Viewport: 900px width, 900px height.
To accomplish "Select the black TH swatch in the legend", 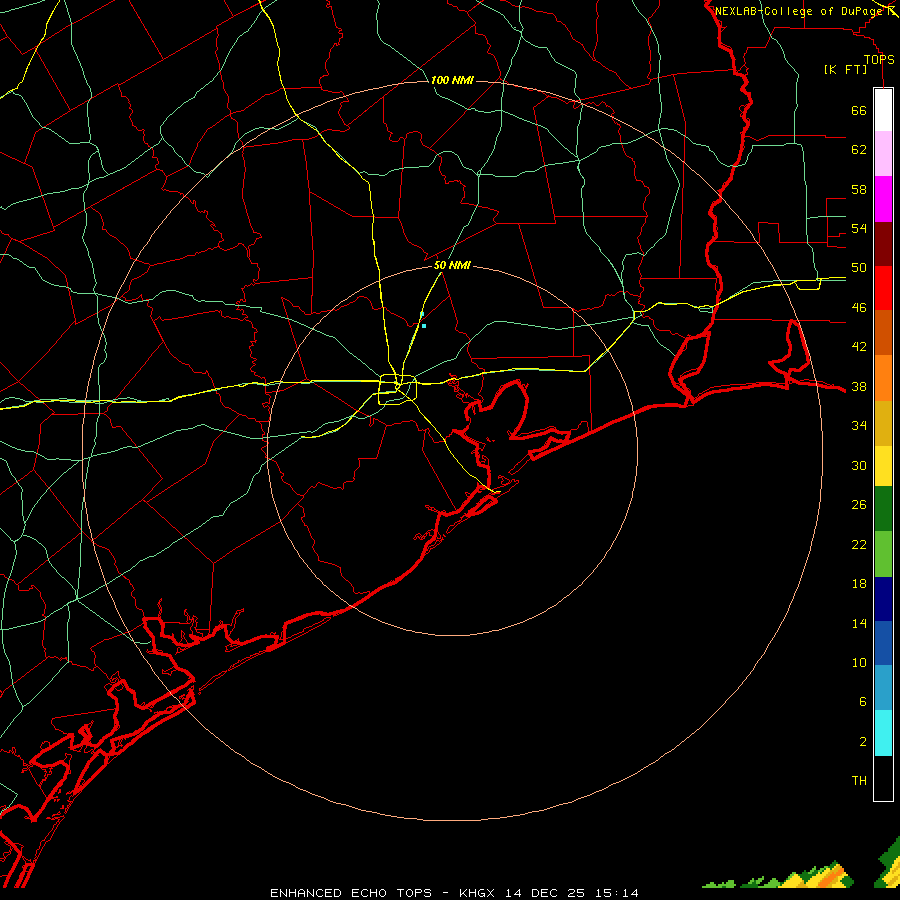I will click(x=883, y=778).
